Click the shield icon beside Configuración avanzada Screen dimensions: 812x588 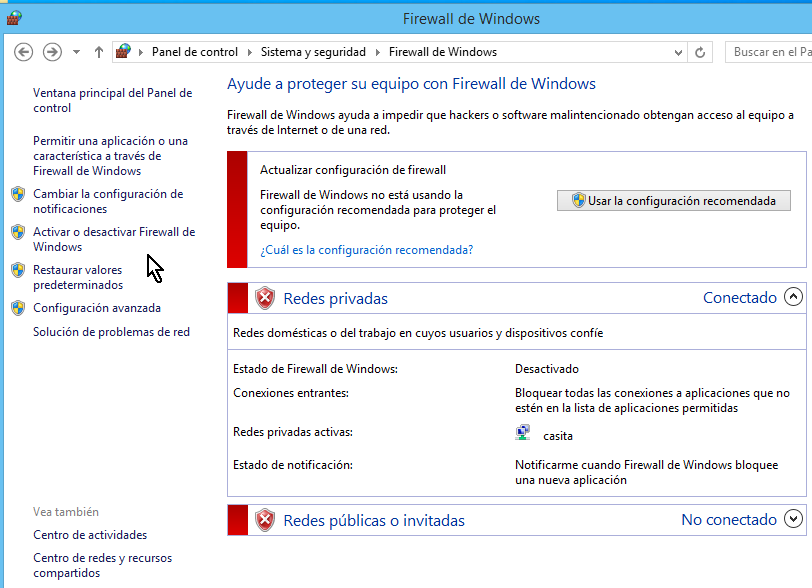click(18, 308)
